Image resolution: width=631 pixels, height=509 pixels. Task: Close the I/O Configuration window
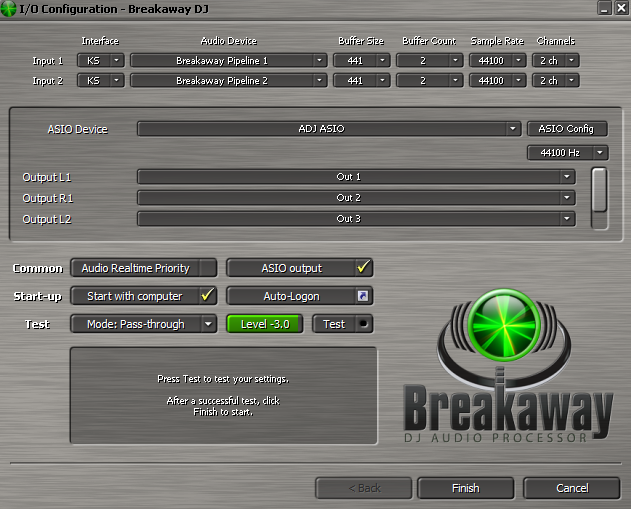click(621, 8)
